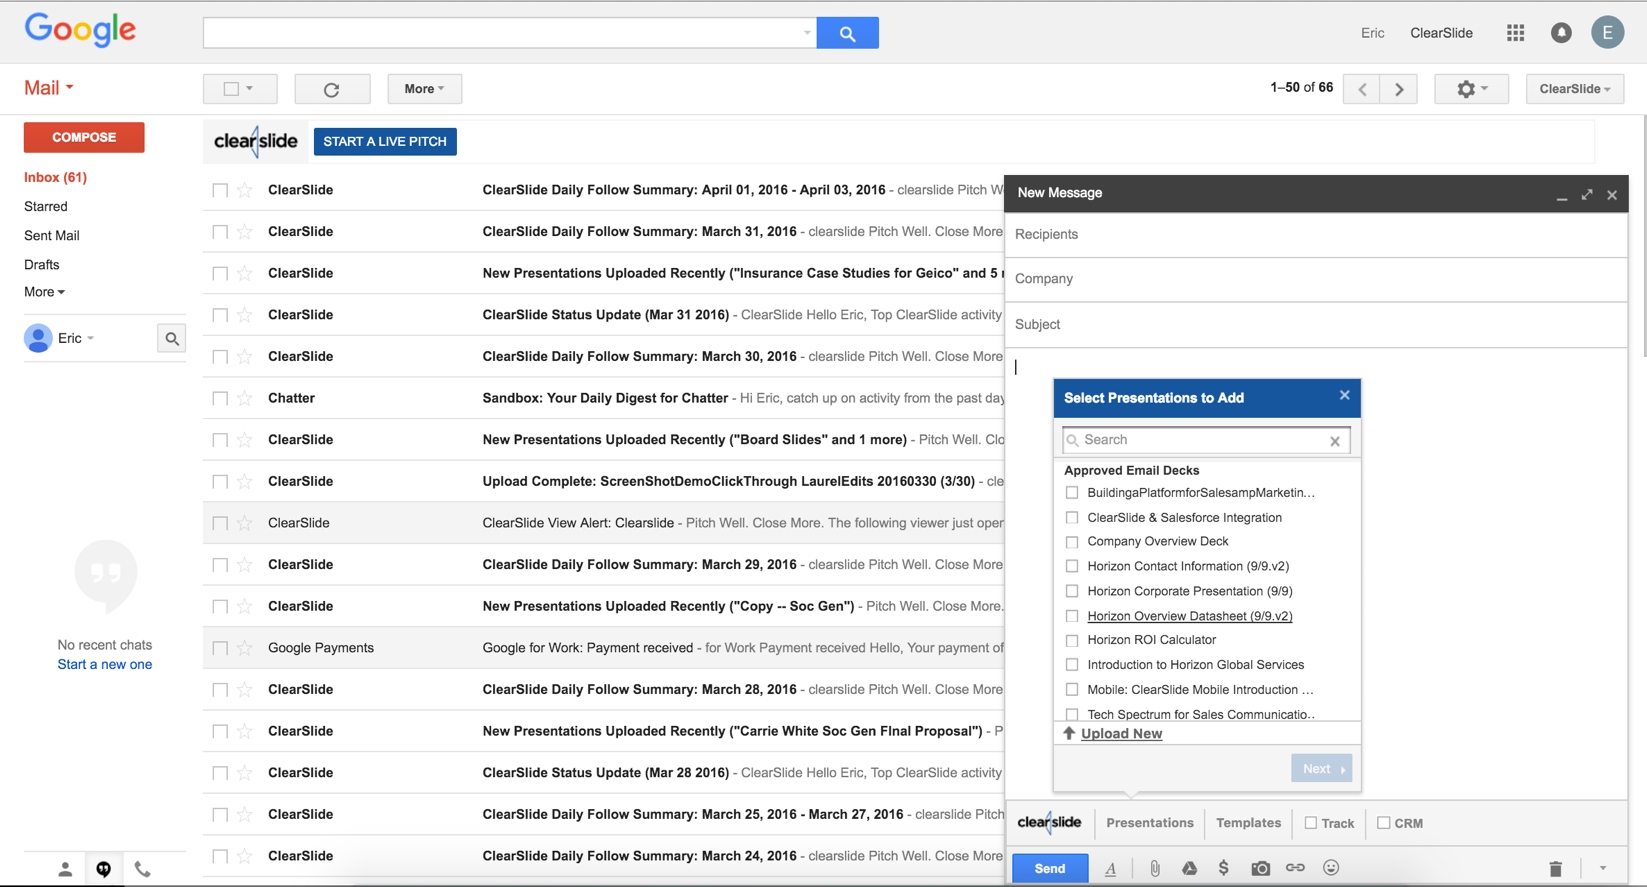Insert a photo with camera icon
The height and width of the screenshot is (887, 1647).
[1260, 868]
